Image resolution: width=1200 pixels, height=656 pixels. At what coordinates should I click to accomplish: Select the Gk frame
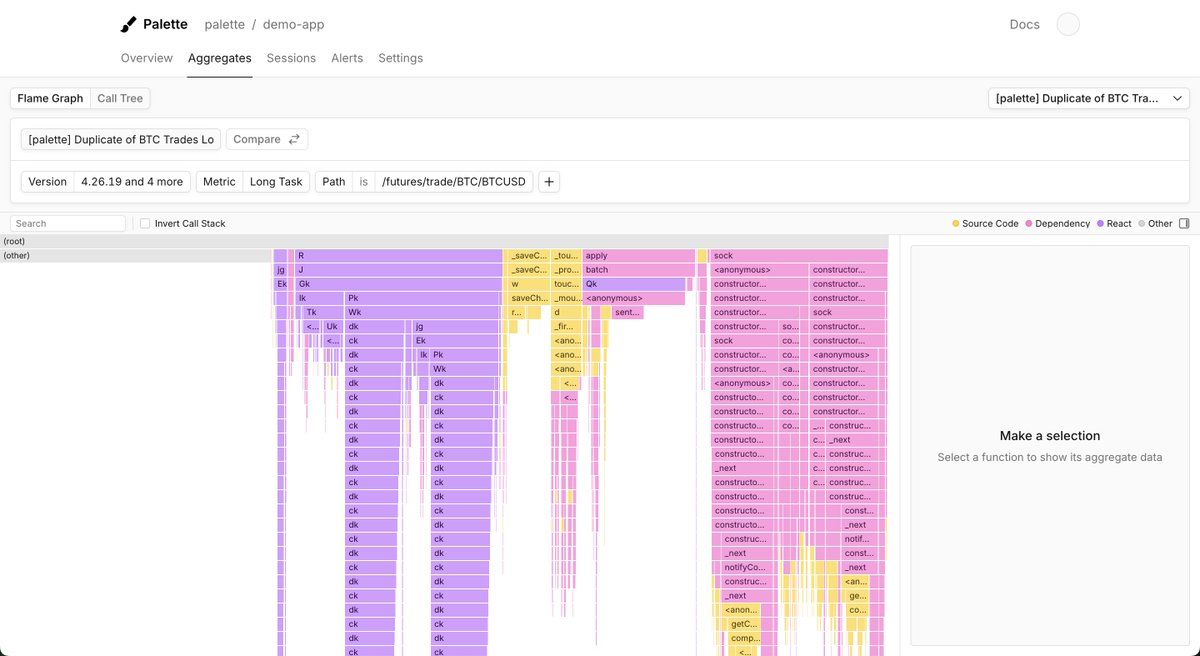point(399,284)
